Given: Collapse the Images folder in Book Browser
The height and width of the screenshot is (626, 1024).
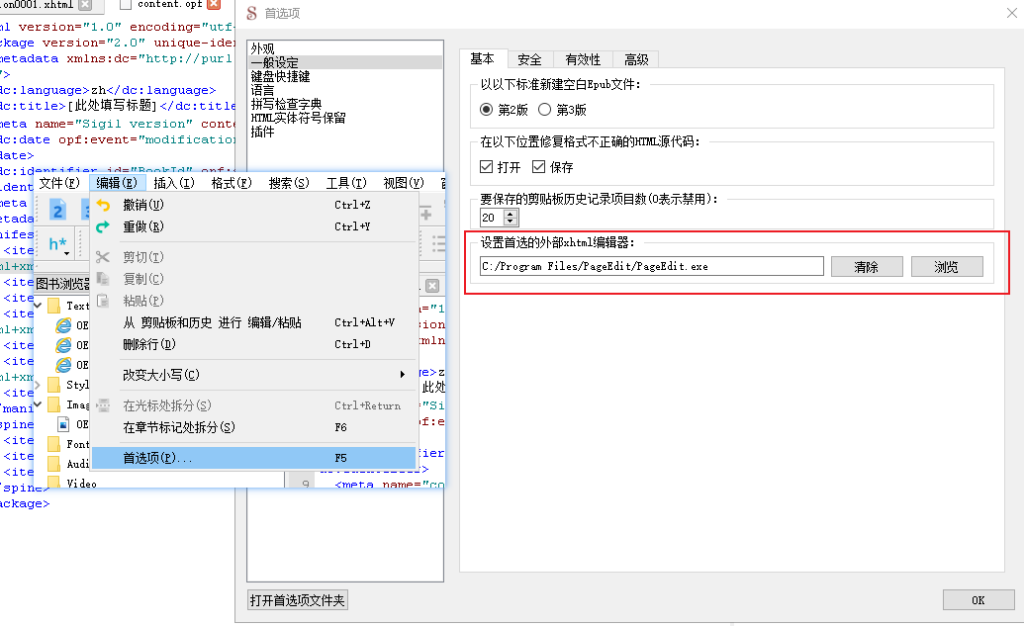Looking at the screenshot, I should [38, 405].
